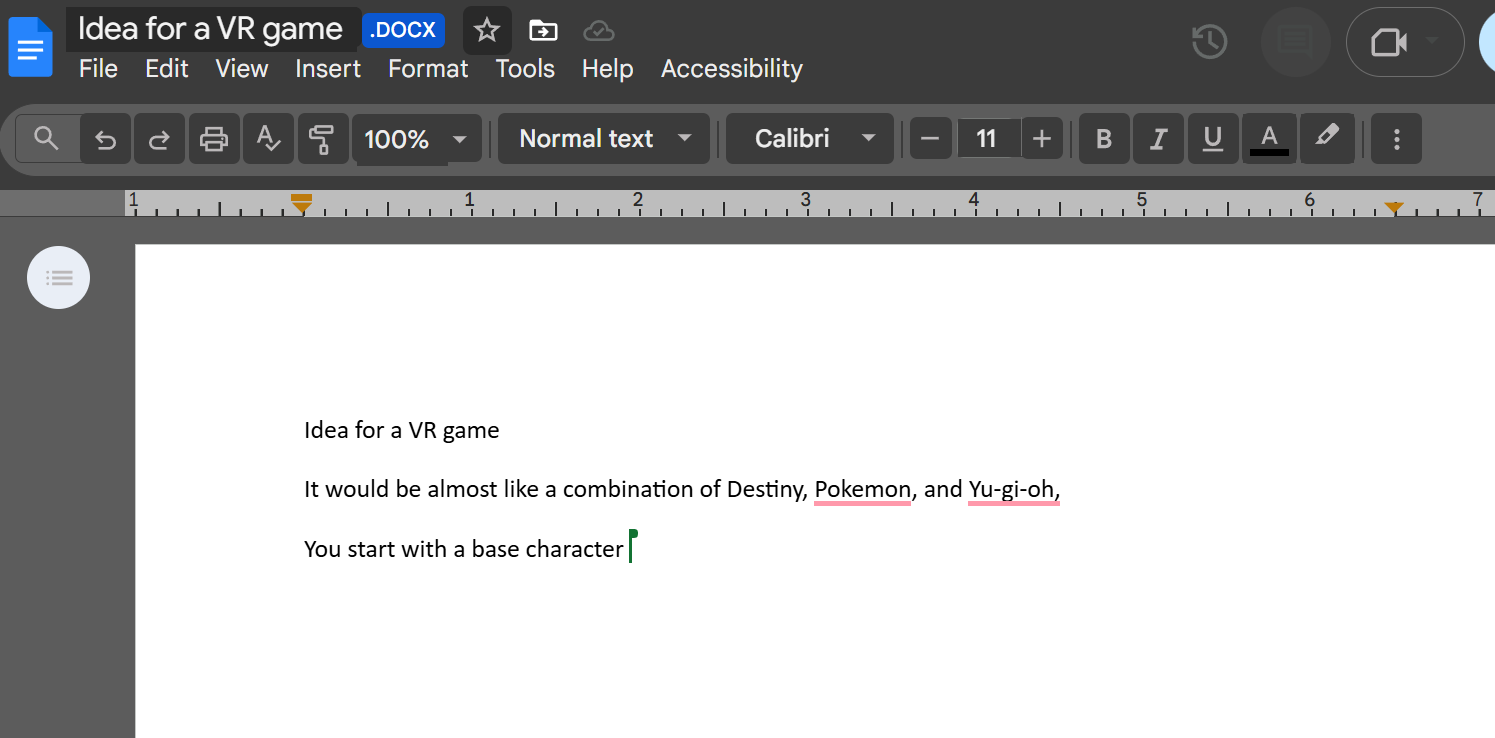The height and width of the screenshot is (738, 1495).
Task: Open the Accessibility menu
Action: (732, 68)
